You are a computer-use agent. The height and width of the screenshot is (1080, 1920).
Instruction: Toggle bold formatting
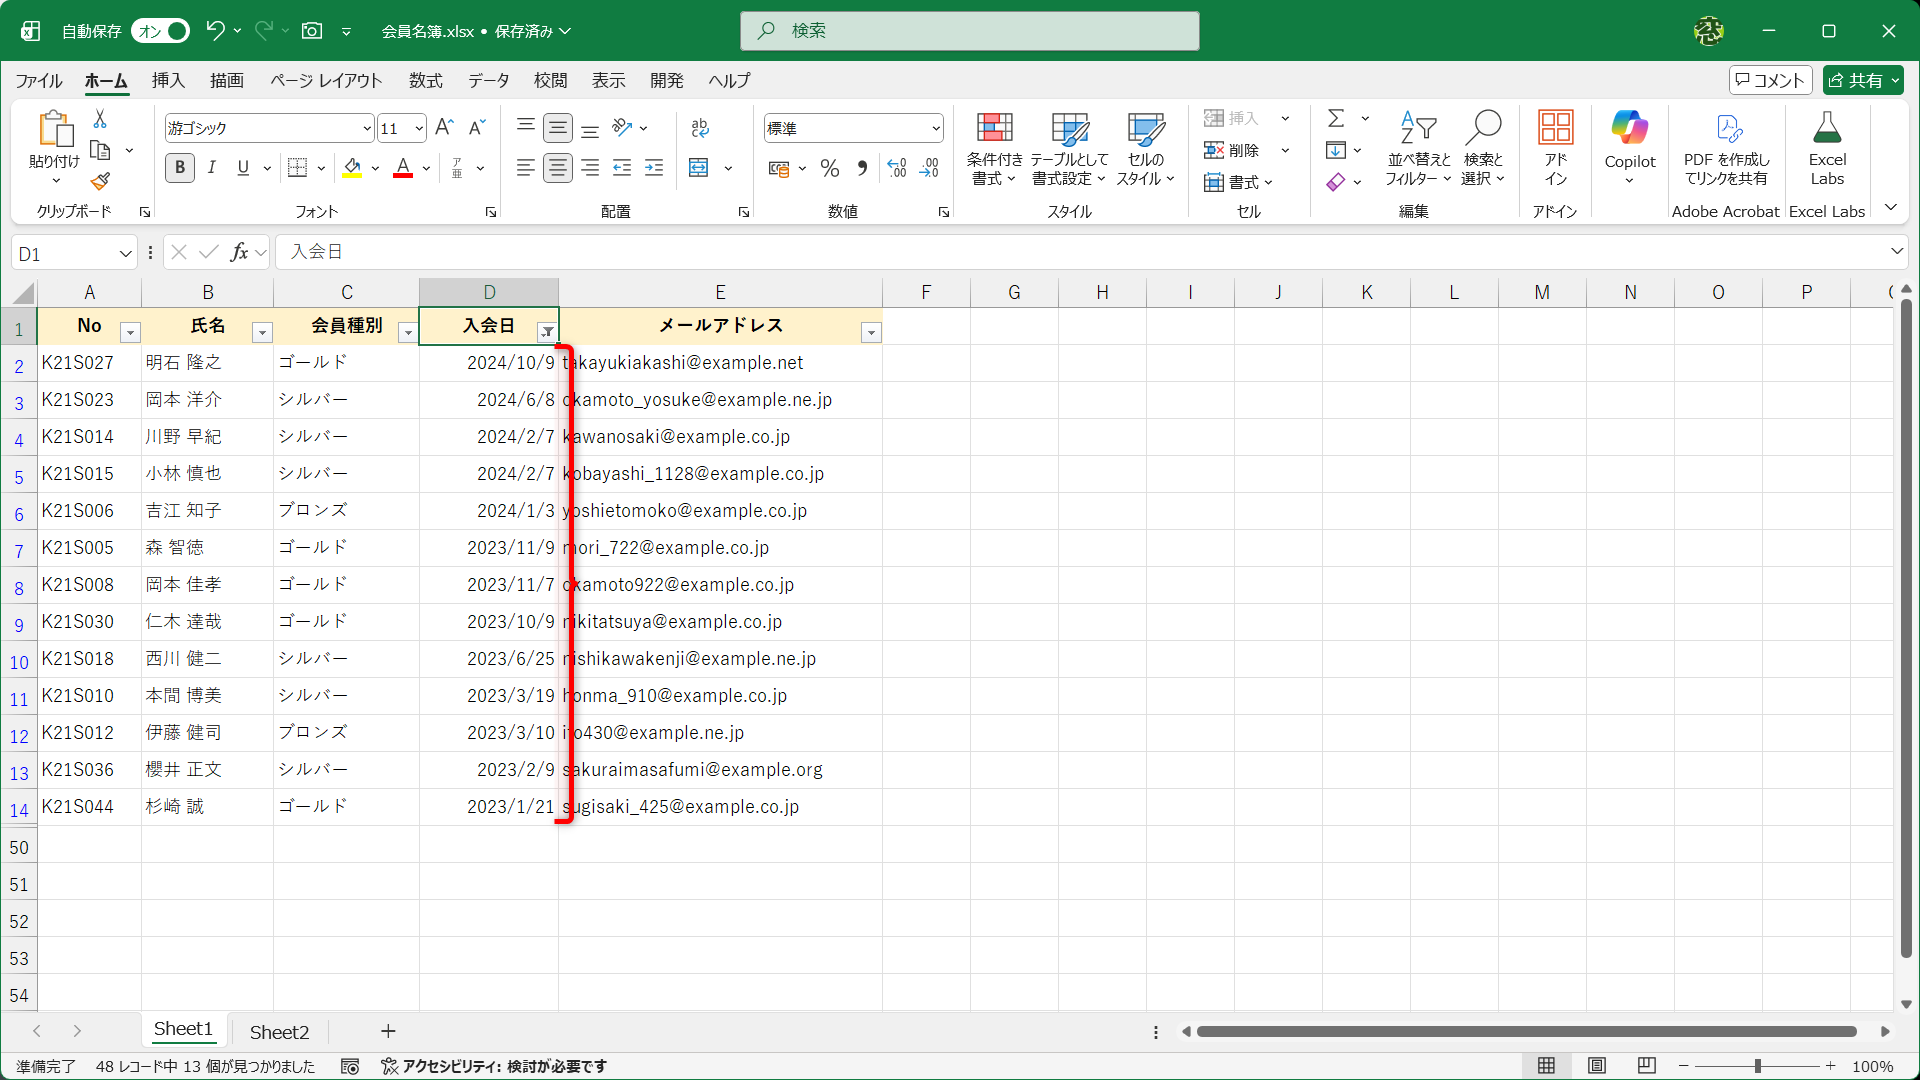coord(180,168)
